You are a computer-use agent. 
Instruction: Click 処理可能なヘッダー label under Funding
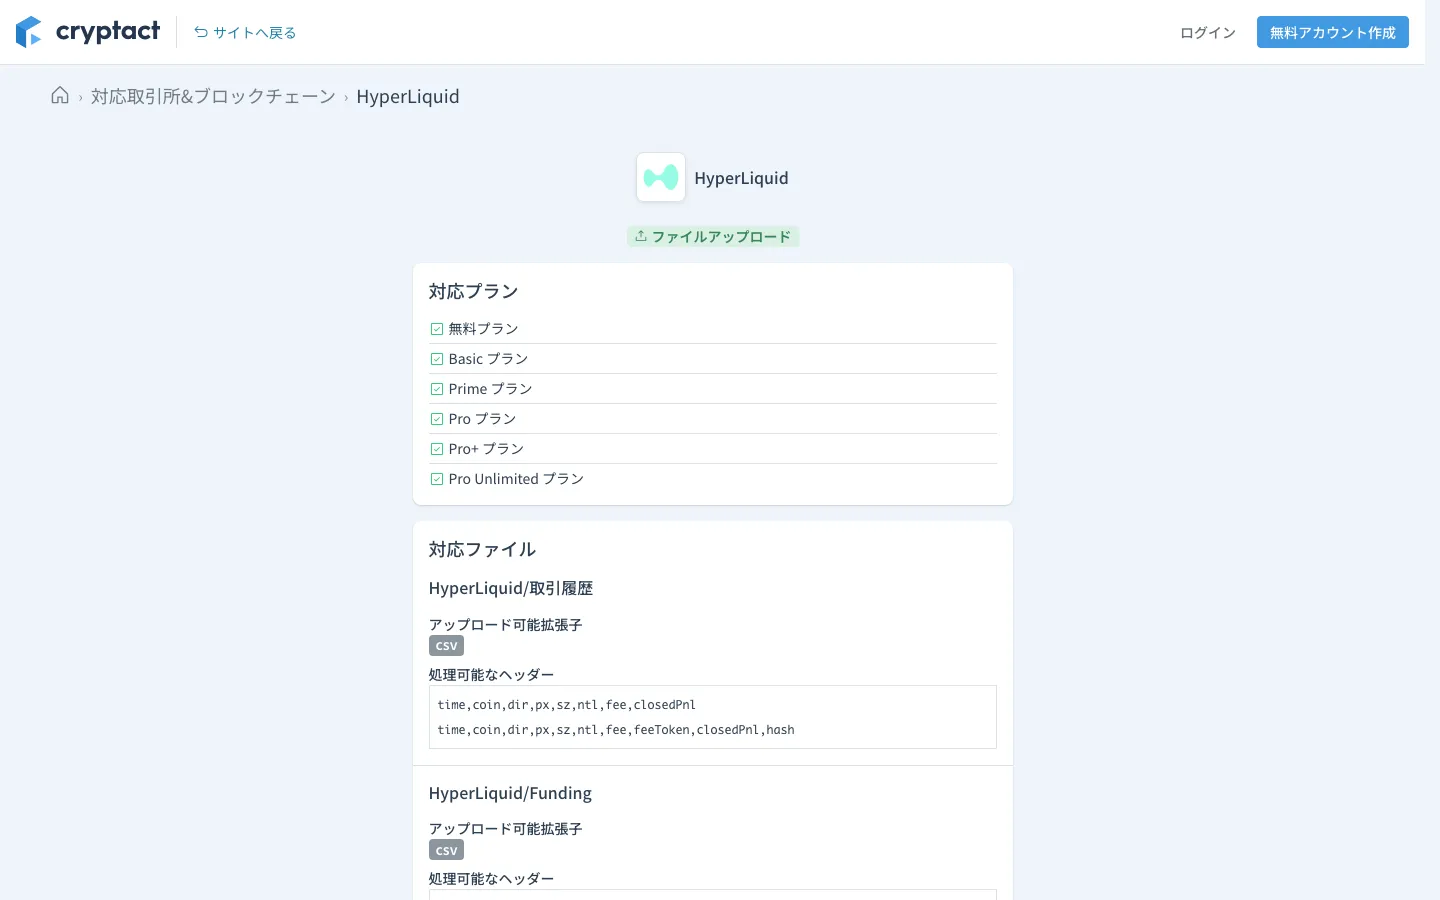pos(491,879)
